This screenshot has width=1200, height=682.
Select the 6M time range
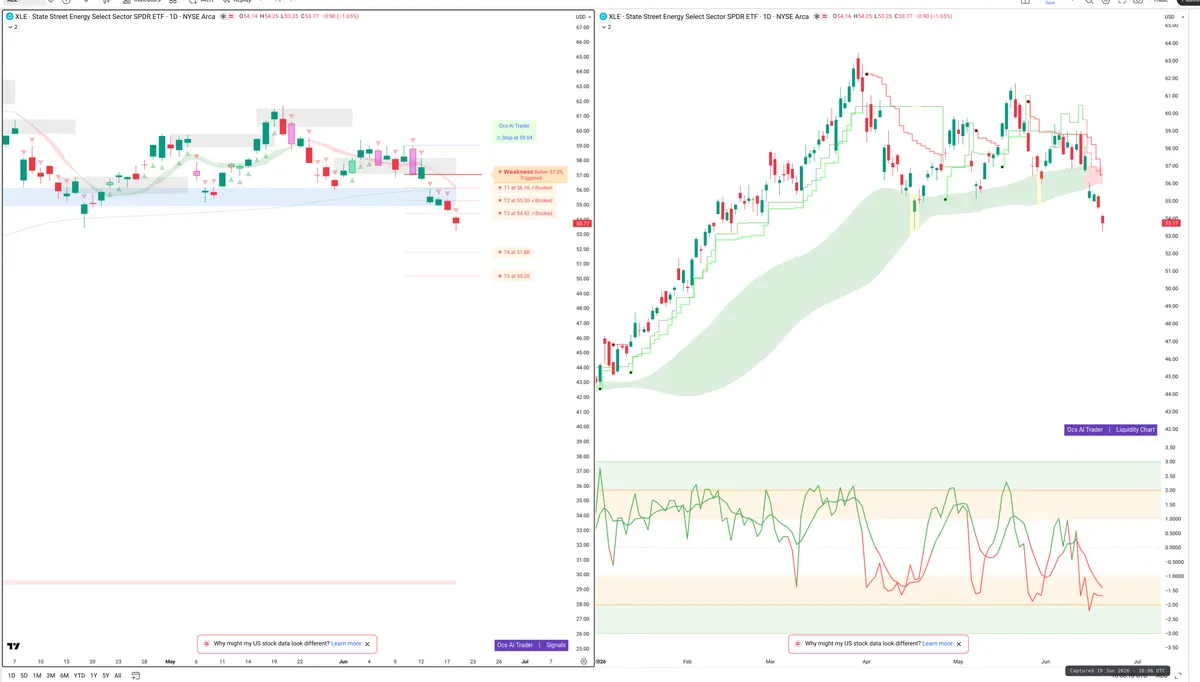coord(64,676)
